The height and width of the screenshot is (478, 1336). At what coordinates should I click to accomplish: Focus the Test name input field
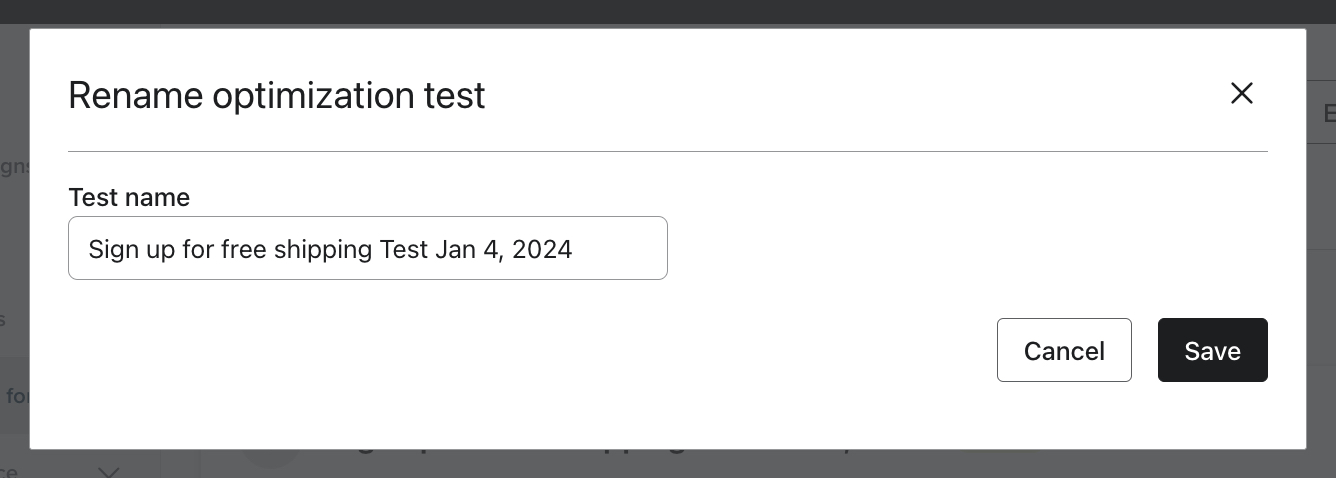click(367, 248)
